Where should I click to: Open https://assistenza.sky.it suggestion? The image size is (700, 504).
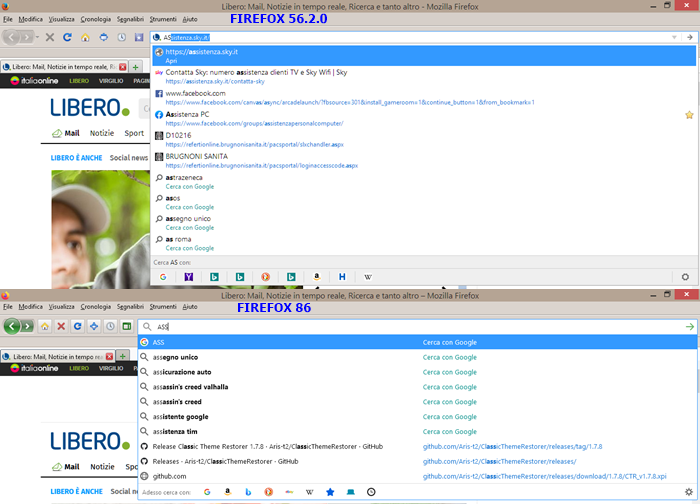coord(424,56)
